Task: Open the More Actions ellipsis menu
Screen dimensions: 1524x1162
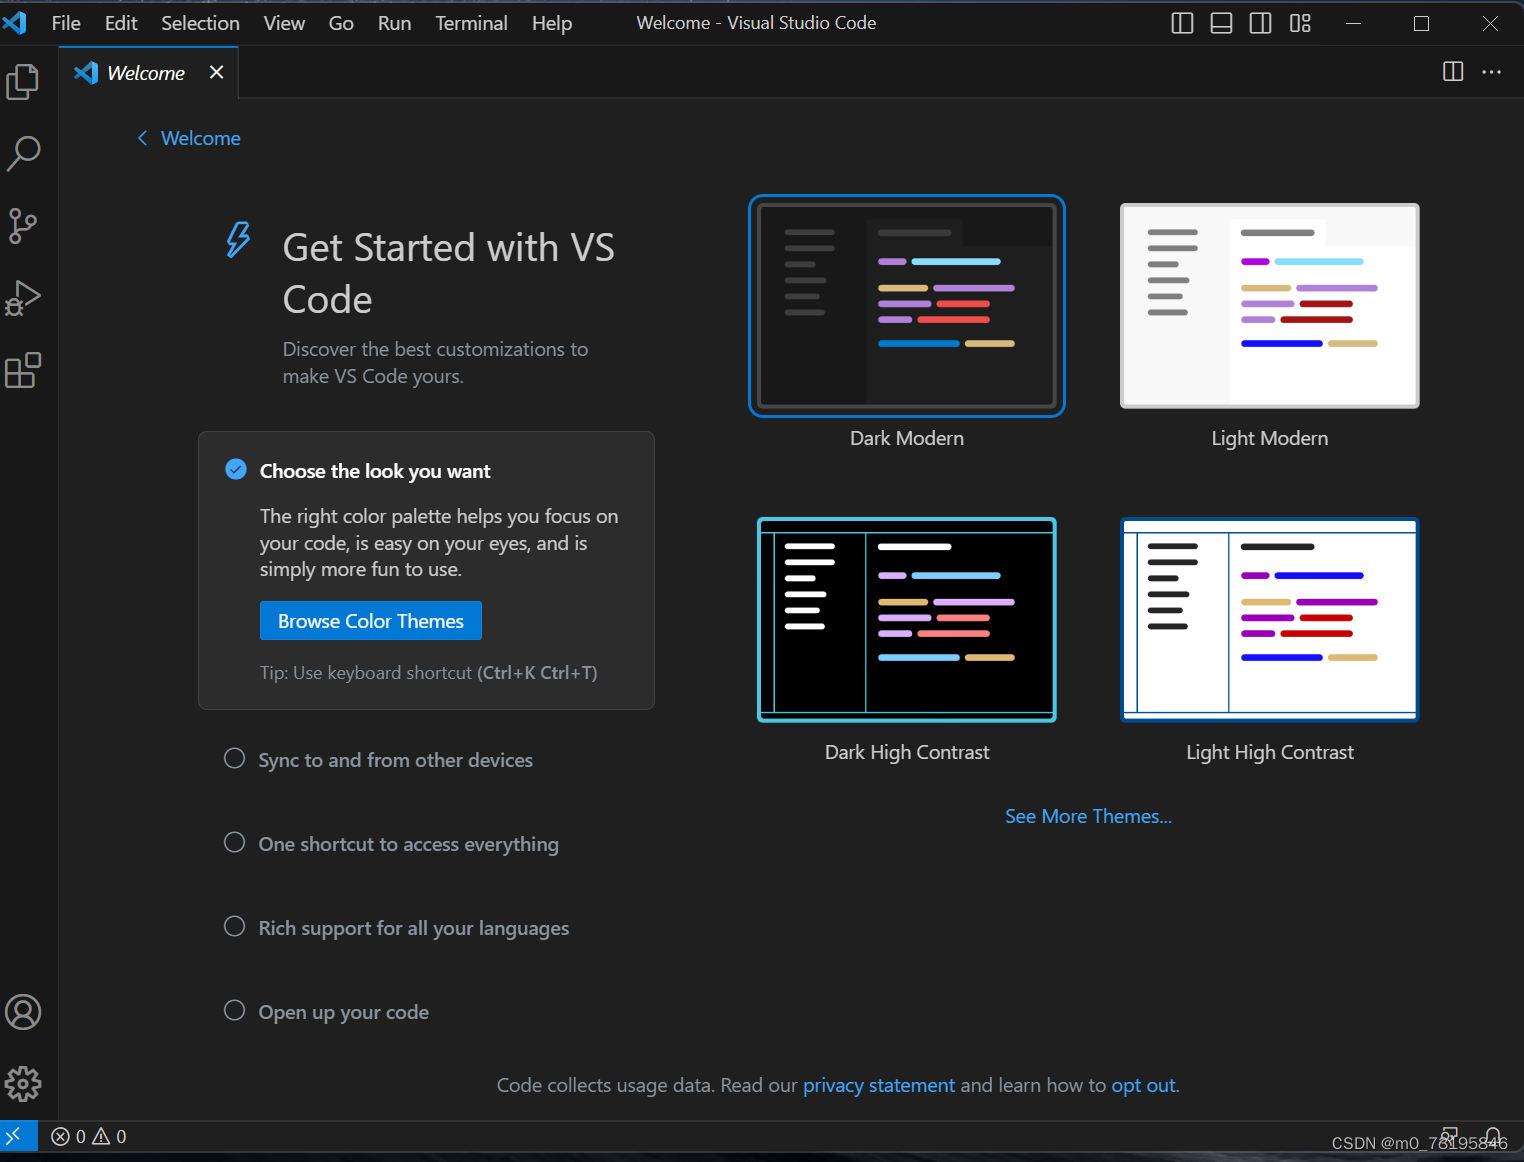Action: tap(1491, 72)
